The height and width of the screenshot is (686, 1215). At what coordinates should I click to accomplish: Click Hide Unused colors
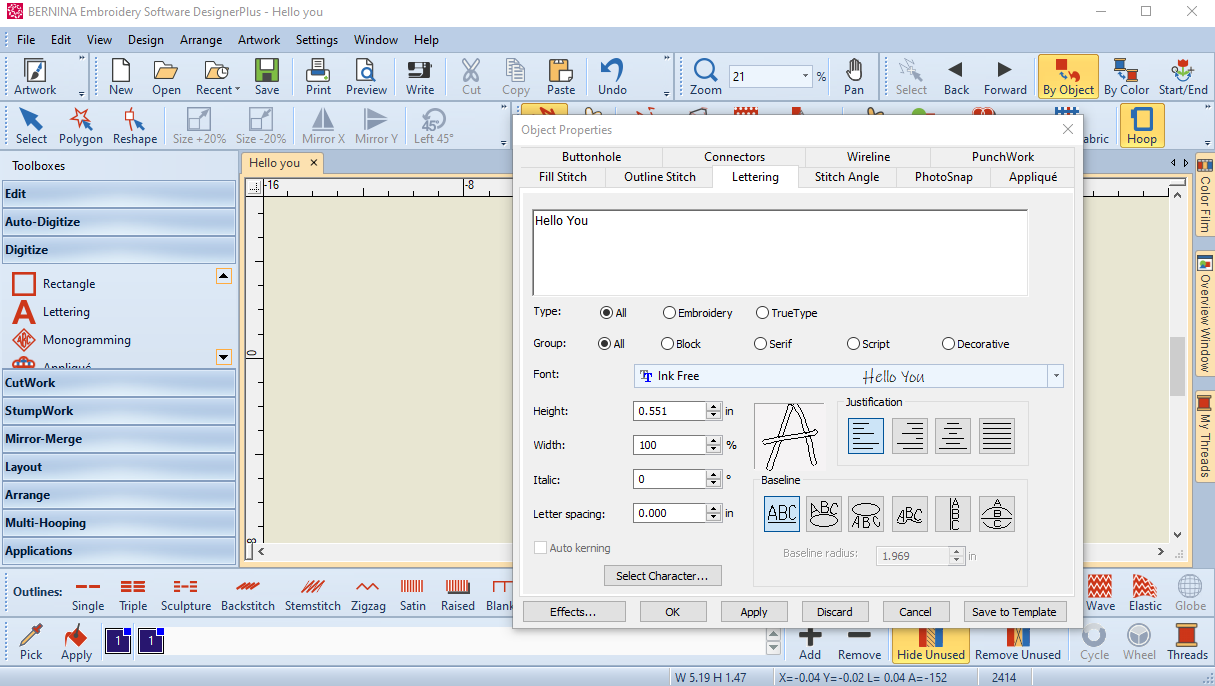pyautogui.click(x=931, y=642)
